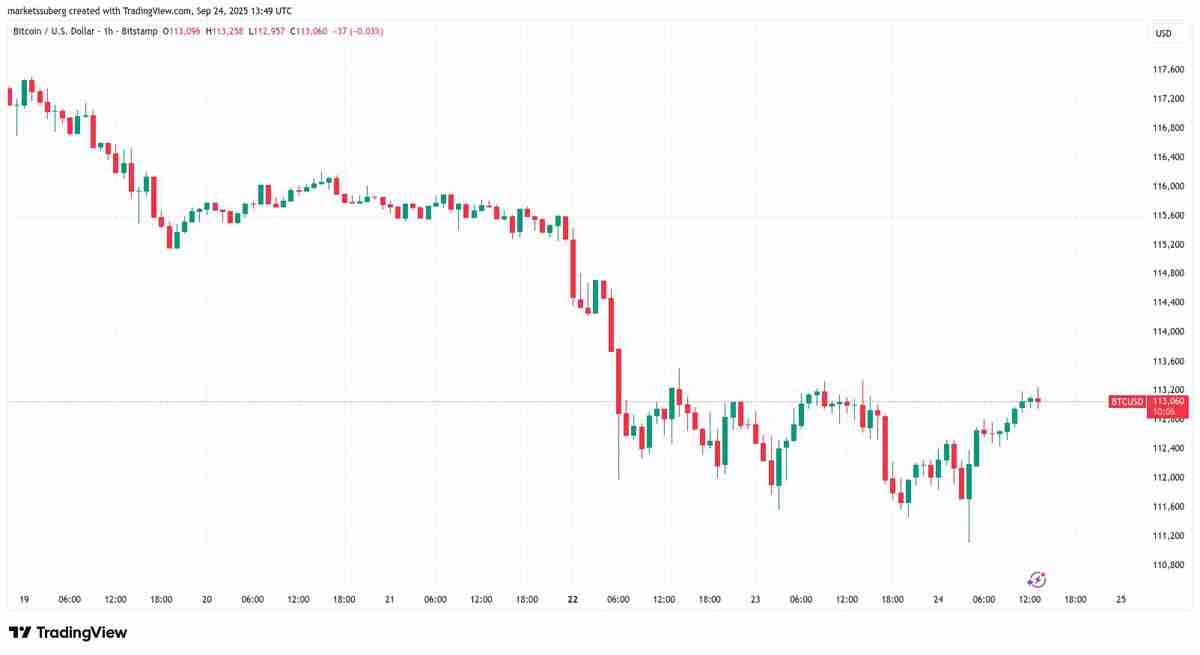Viewport: 1200px width, 655px height.
Task: Click the 110,800 price axis label
Action: pyautogui.click(x=1168, y=565)
